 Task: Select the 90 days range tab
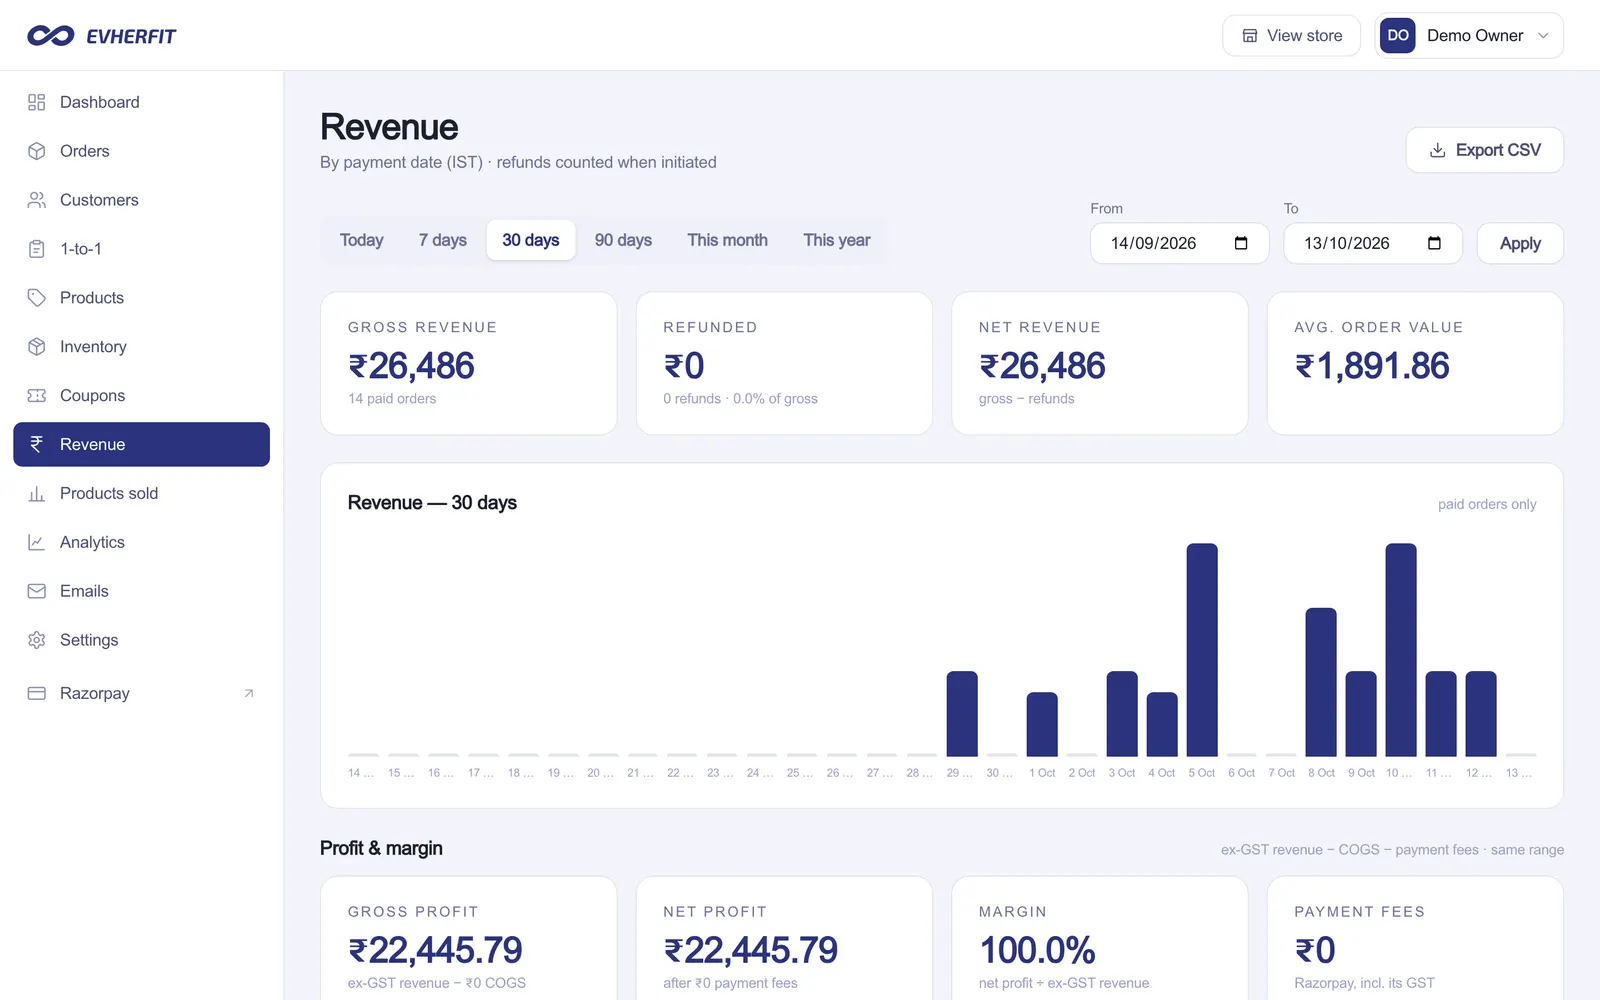623,240
